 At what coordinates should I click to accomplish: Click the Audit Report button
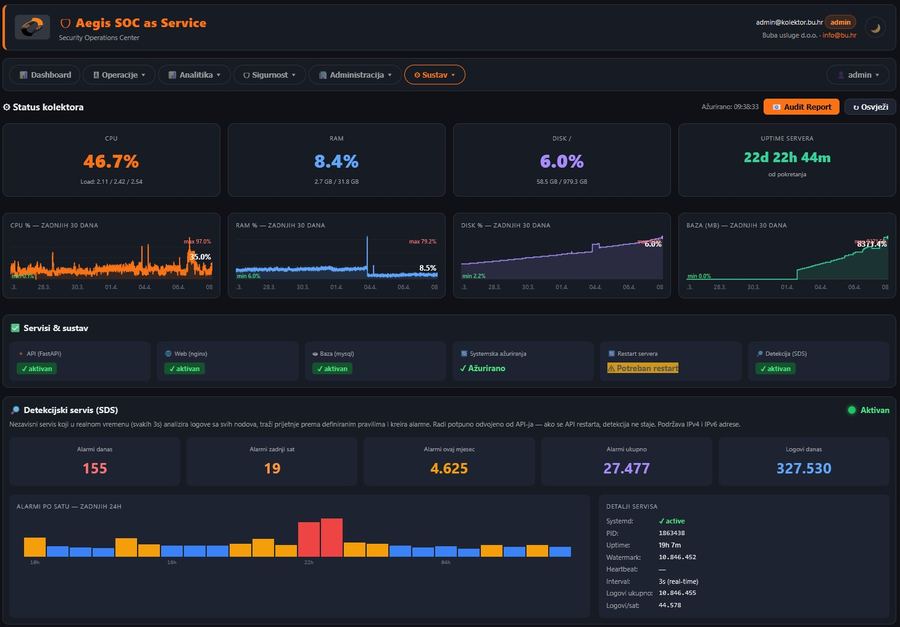pos(801,107)
